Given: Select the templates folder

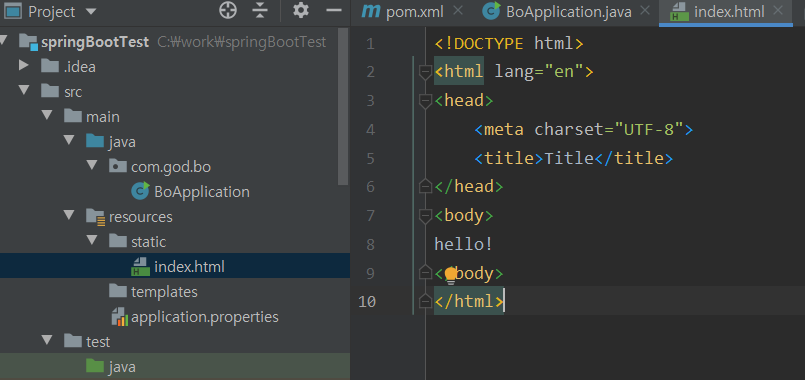Looking at the screenshot, I should pos(164,292).
